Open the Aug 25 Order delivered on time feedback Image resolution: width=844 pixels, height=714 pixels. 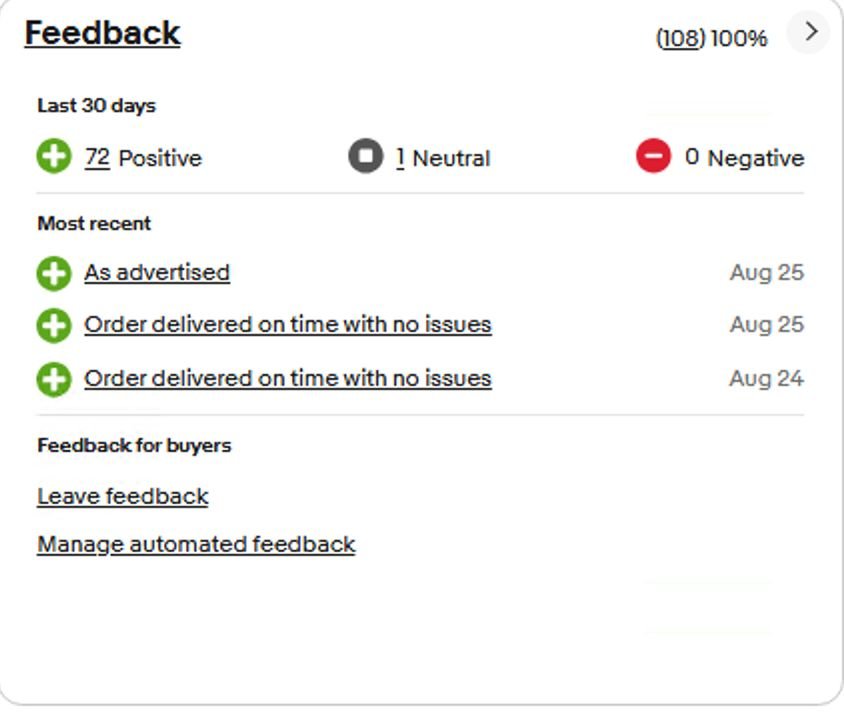pyautogui.click(x=288, y=325)
